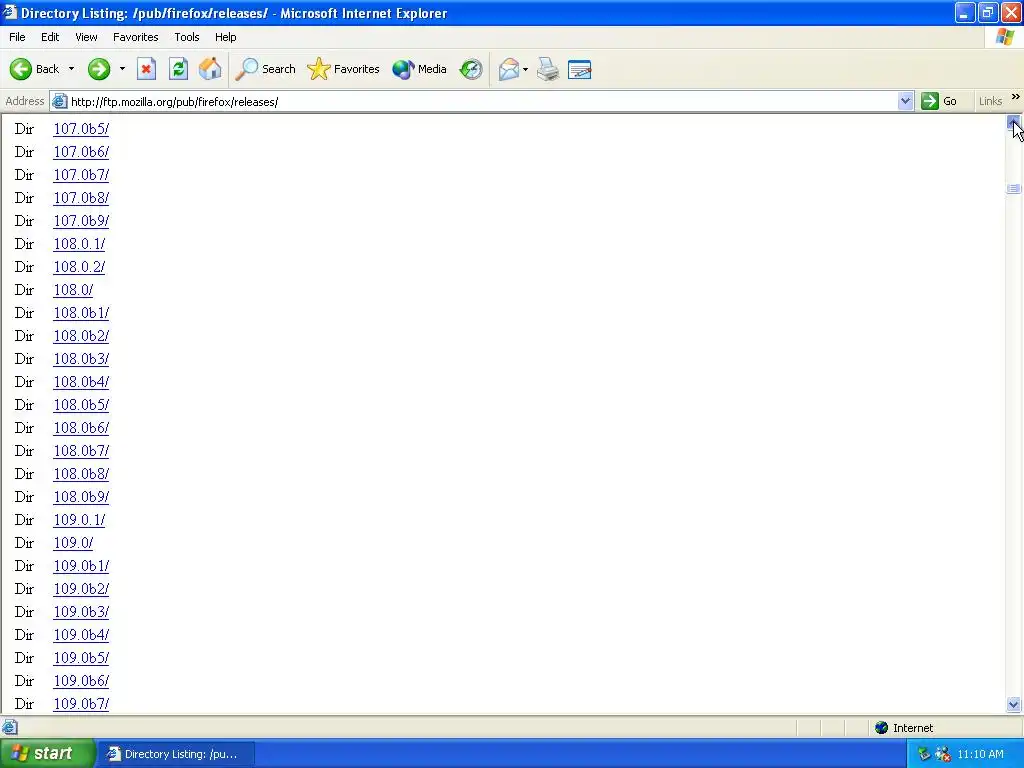Open the Help menu
This screenshot has width=1024, height=768.
coord(225,37)
